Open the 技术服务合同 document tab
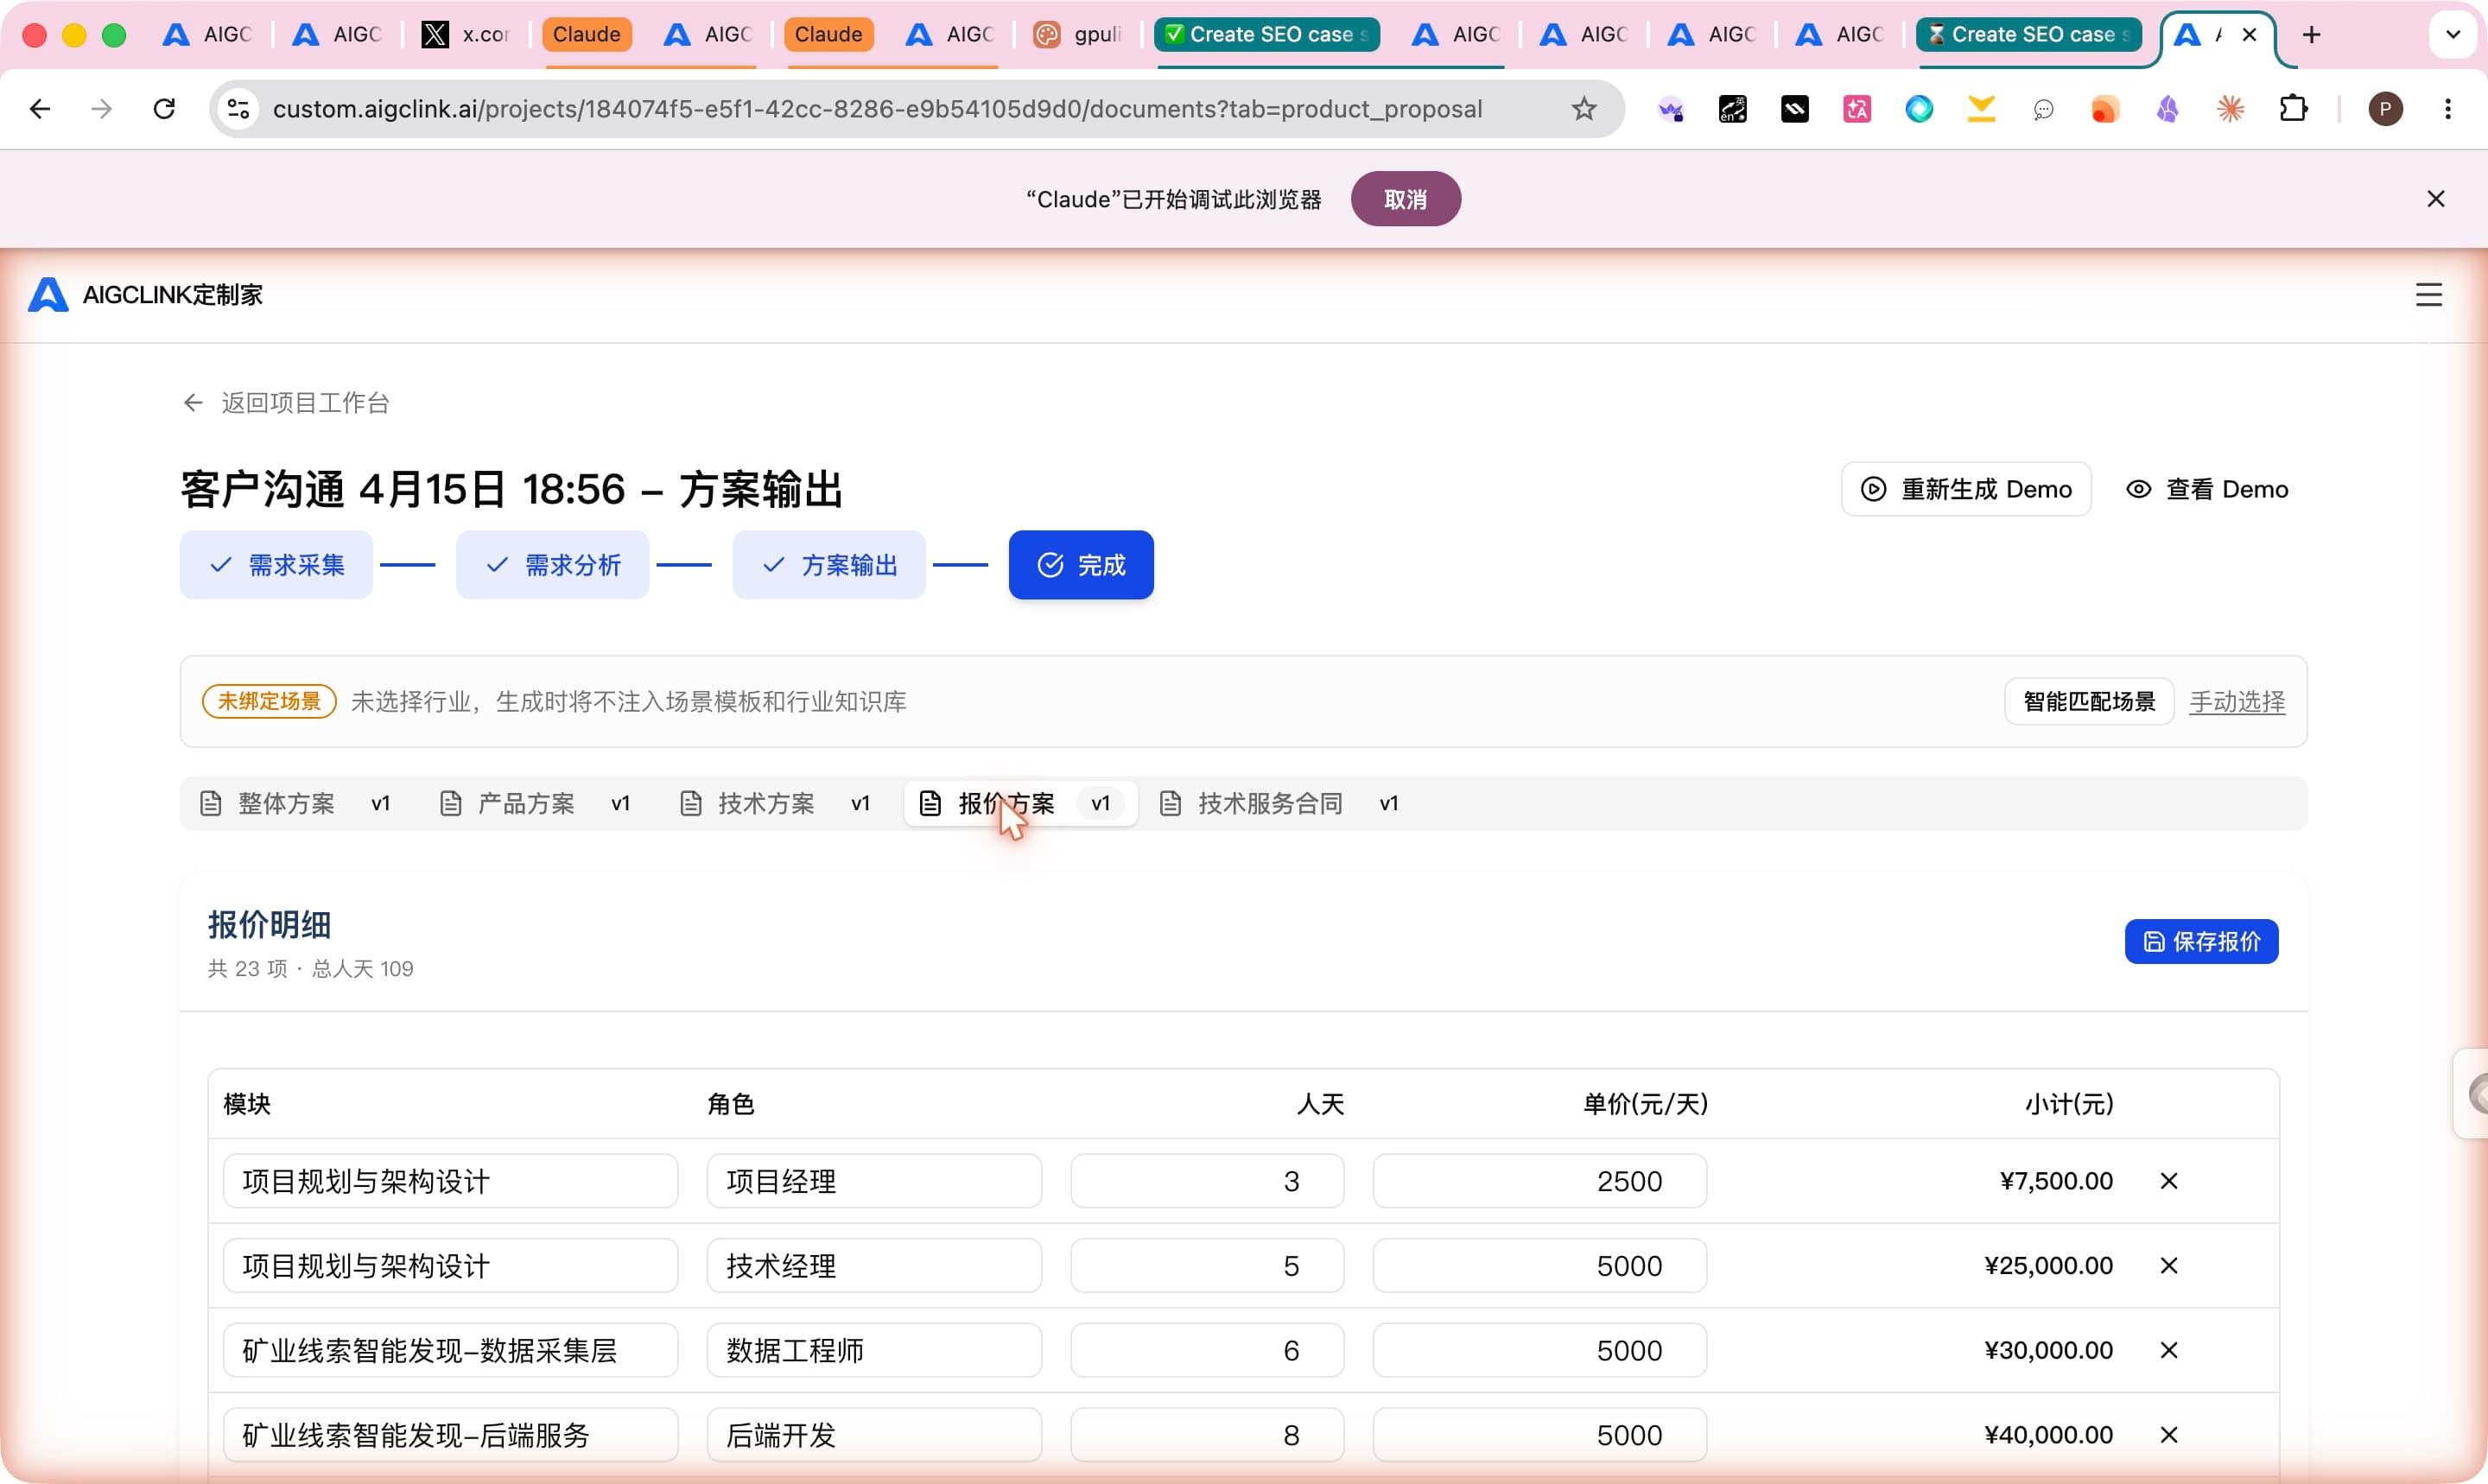This screenshot has height=1484, width=2488. [x=1280, y=804]
